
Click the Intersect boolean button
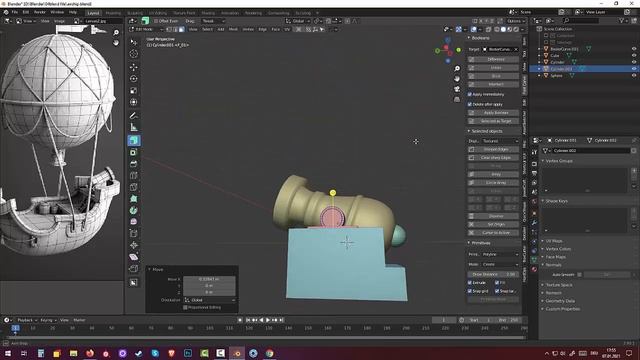click(x=493, y=84)
